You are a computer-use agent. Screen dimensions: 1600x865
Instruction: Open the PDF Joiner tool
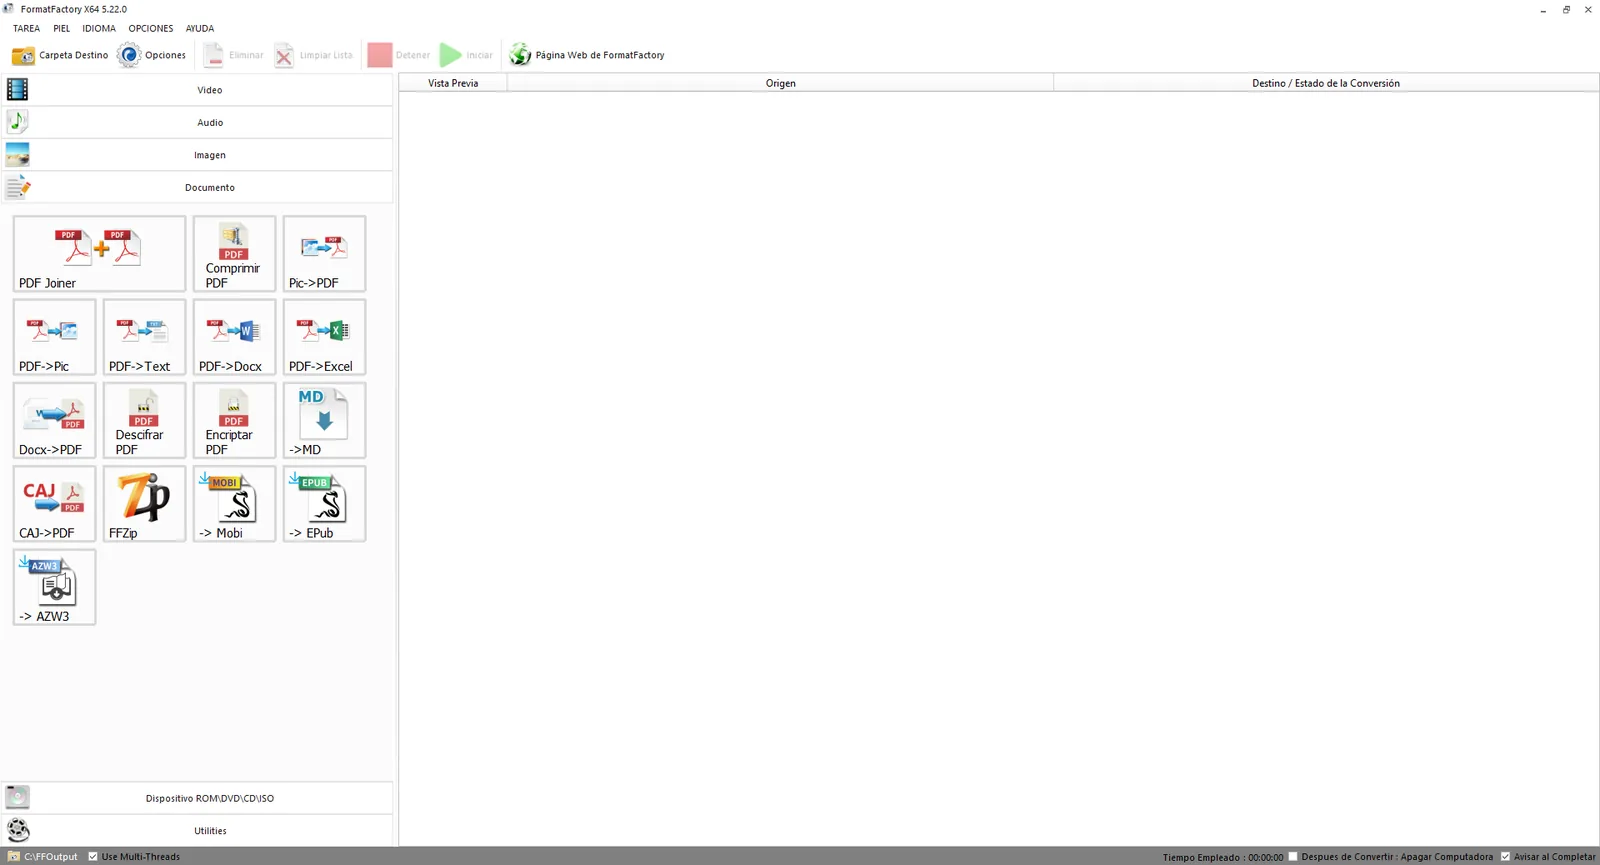point(99,254)
